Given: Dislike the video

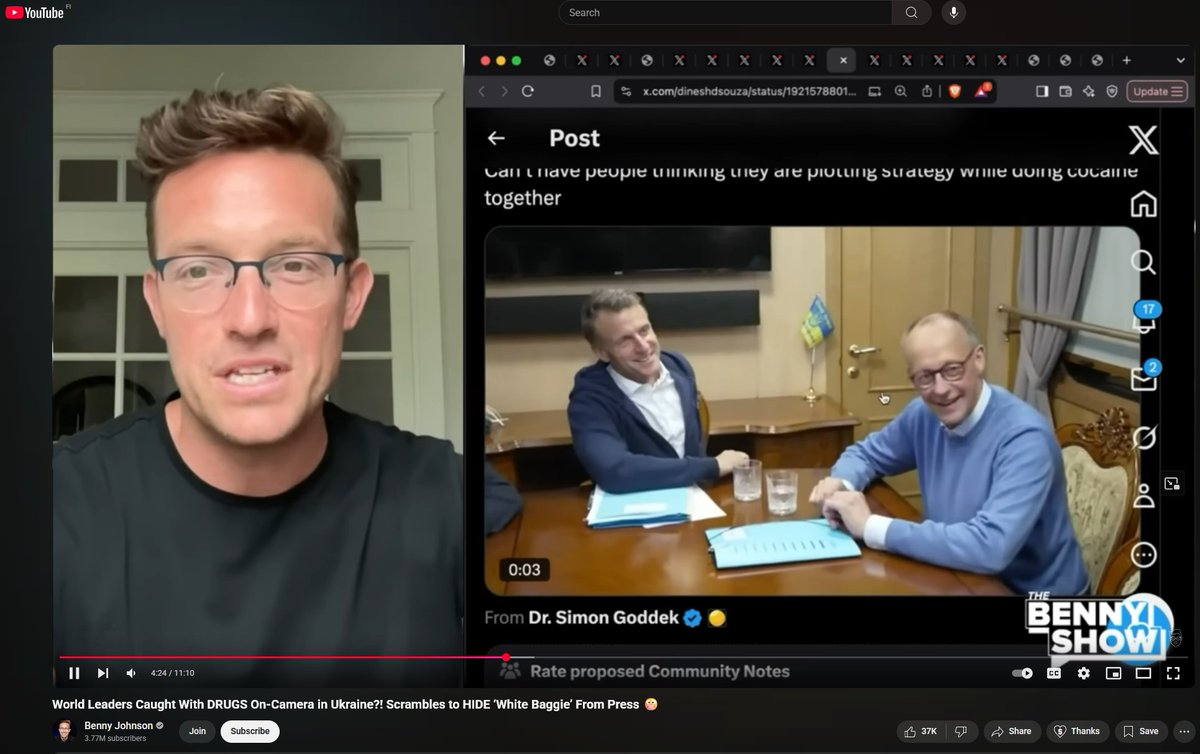Looking at the screenshot, I should 961,731.
